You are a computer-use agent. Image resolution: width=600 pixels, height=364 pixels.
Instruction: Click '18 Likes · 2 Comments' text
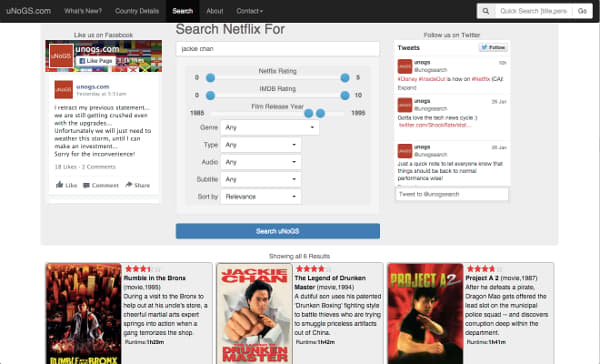[x=85, y=166]
